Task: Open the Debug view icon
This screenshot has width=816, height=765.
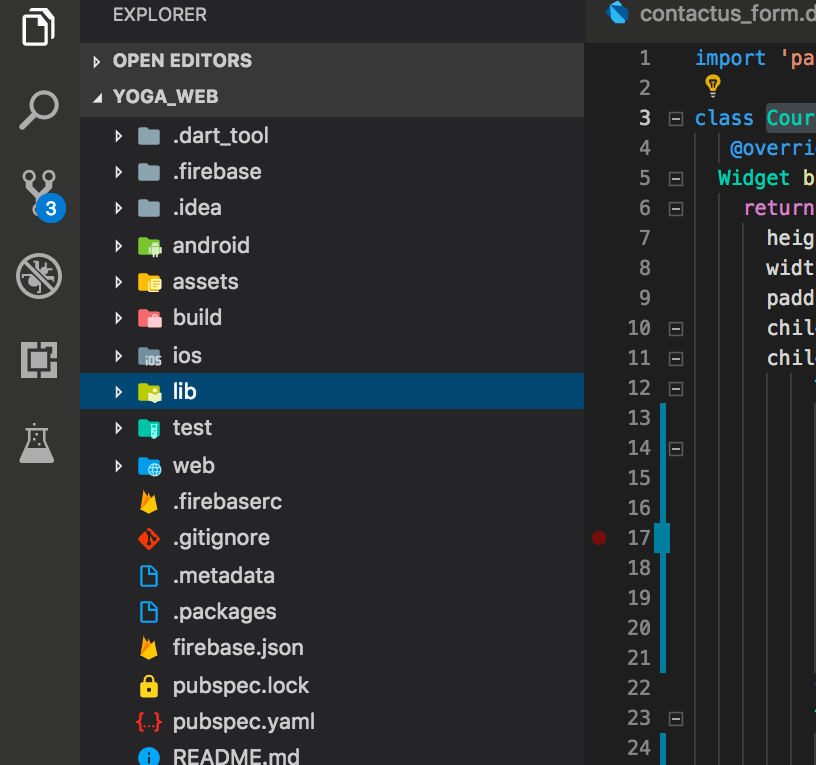Action: (39, 276)
